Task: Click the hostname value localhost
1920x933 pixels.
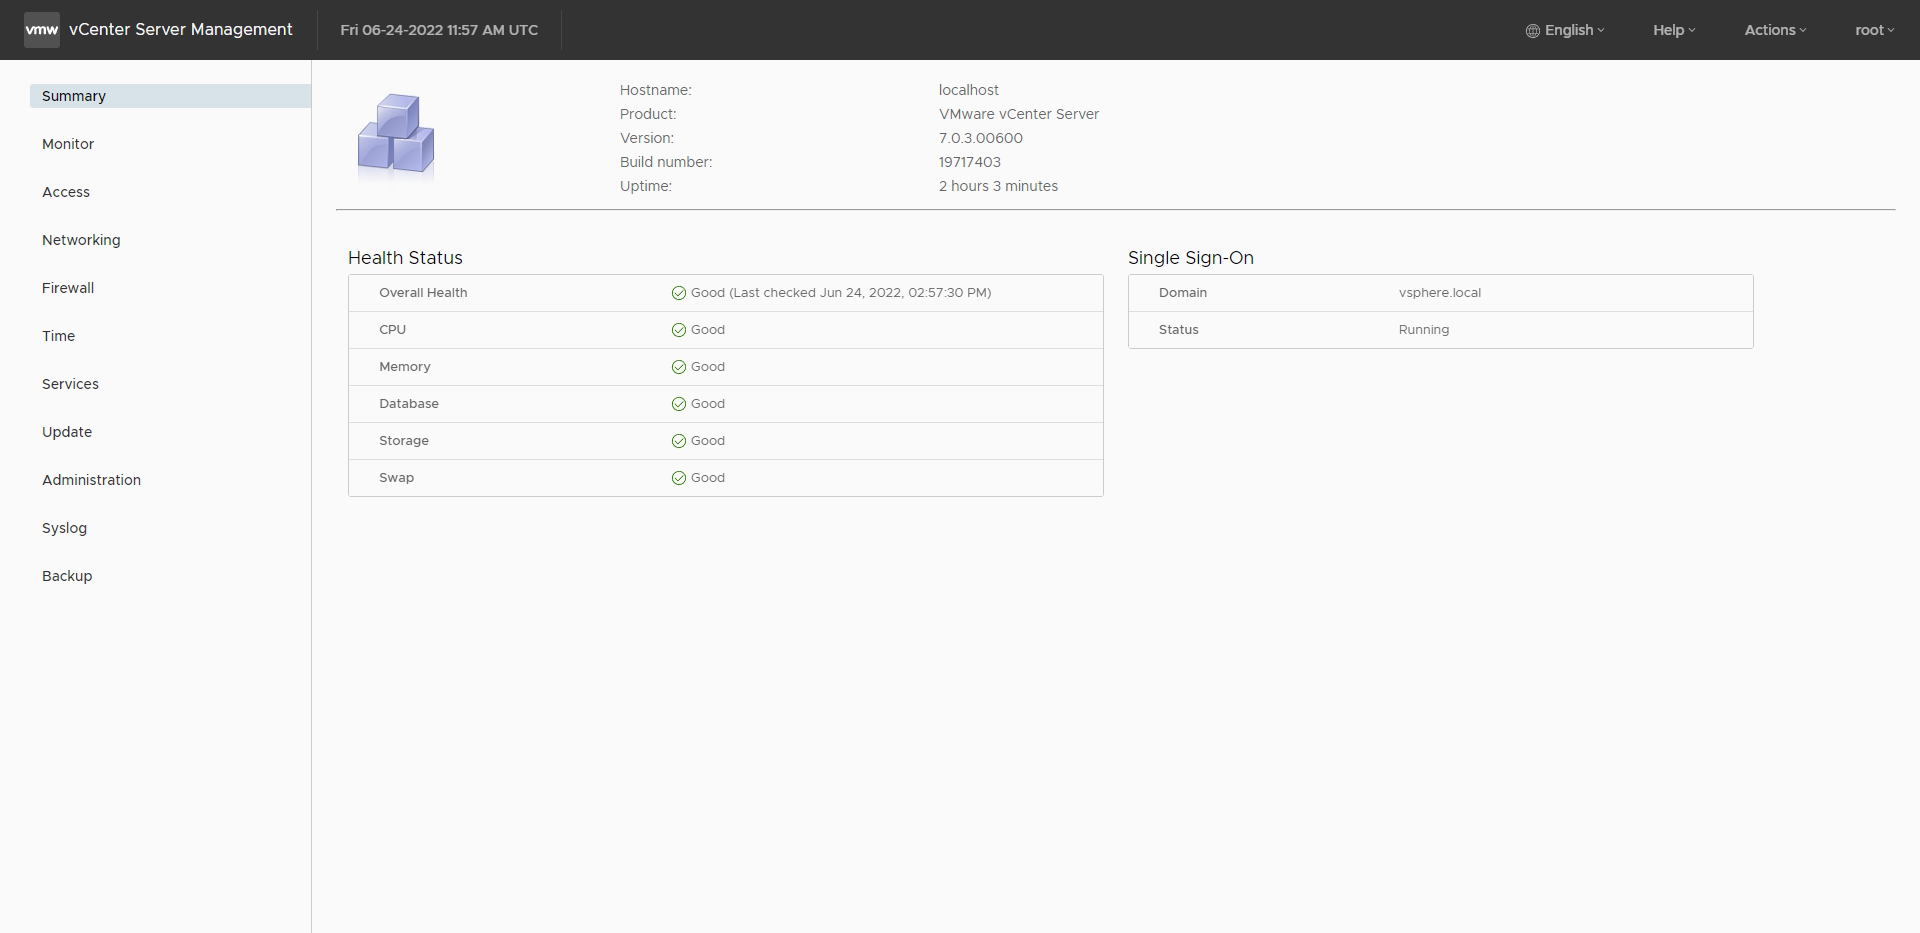Action: click(x=969, y=90)
